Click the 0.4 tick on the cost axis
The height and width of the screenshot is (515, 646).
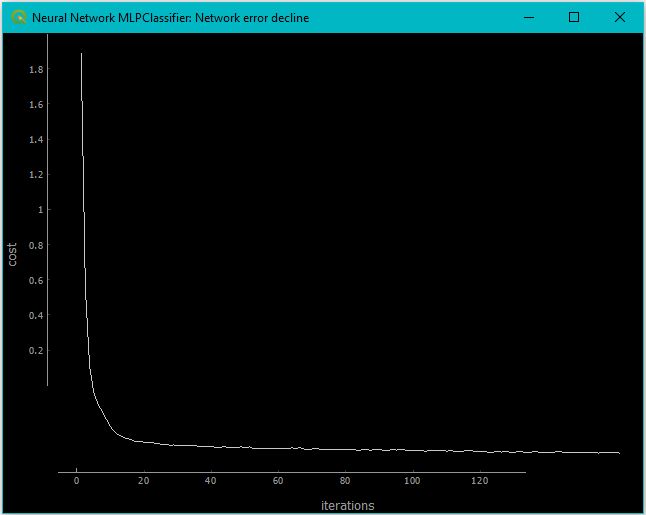(x=36, y=316)
